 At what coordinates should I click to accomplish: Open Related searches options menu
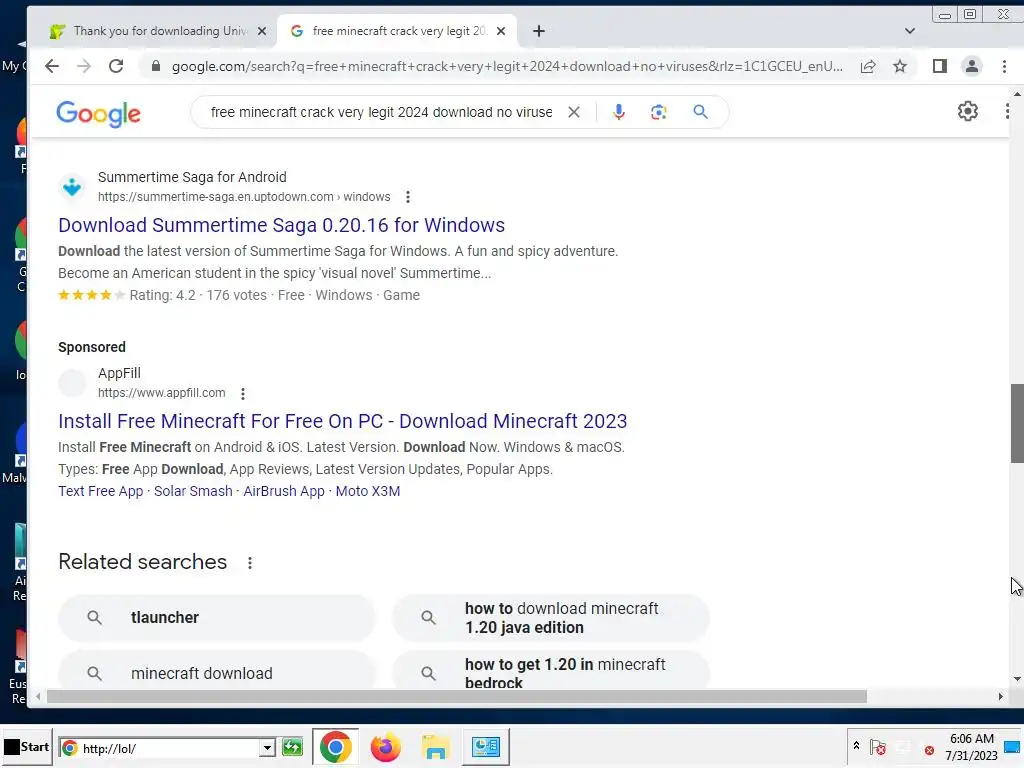point(249,562)
